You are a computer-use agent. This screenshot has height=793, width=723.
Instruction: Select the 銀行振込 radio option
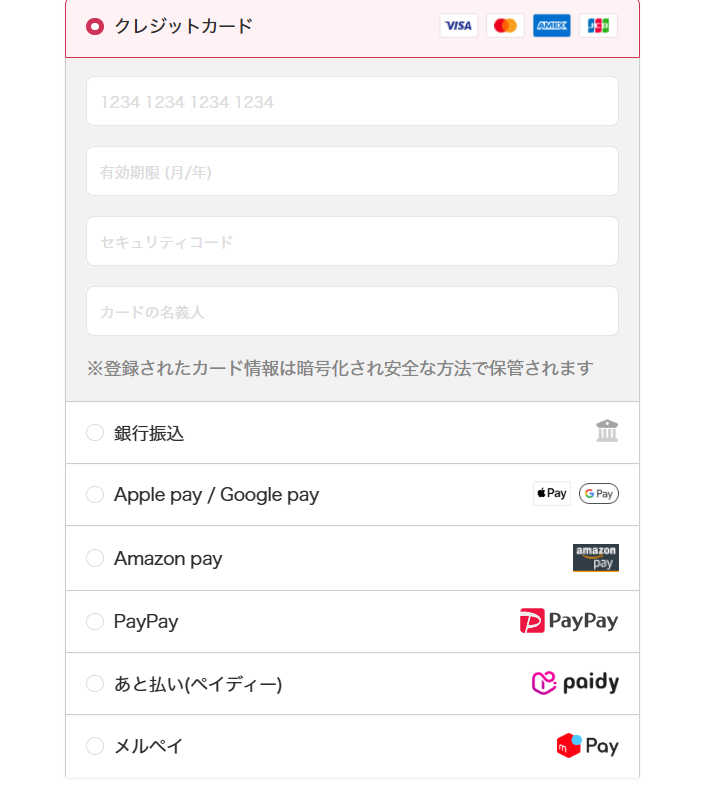[x=95, y=432]
